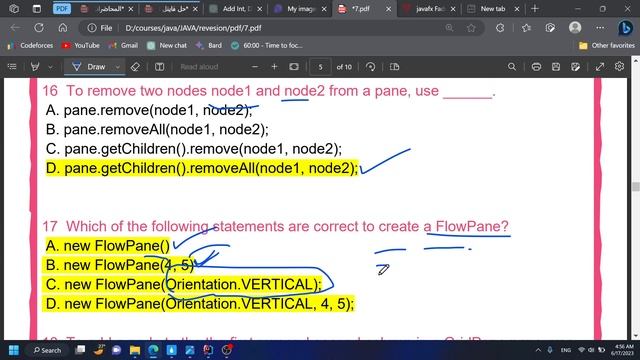Screen dimensions: 640x360
Task: Click the address bar with 7.pdf path
Action: click(x=261, y=28)
